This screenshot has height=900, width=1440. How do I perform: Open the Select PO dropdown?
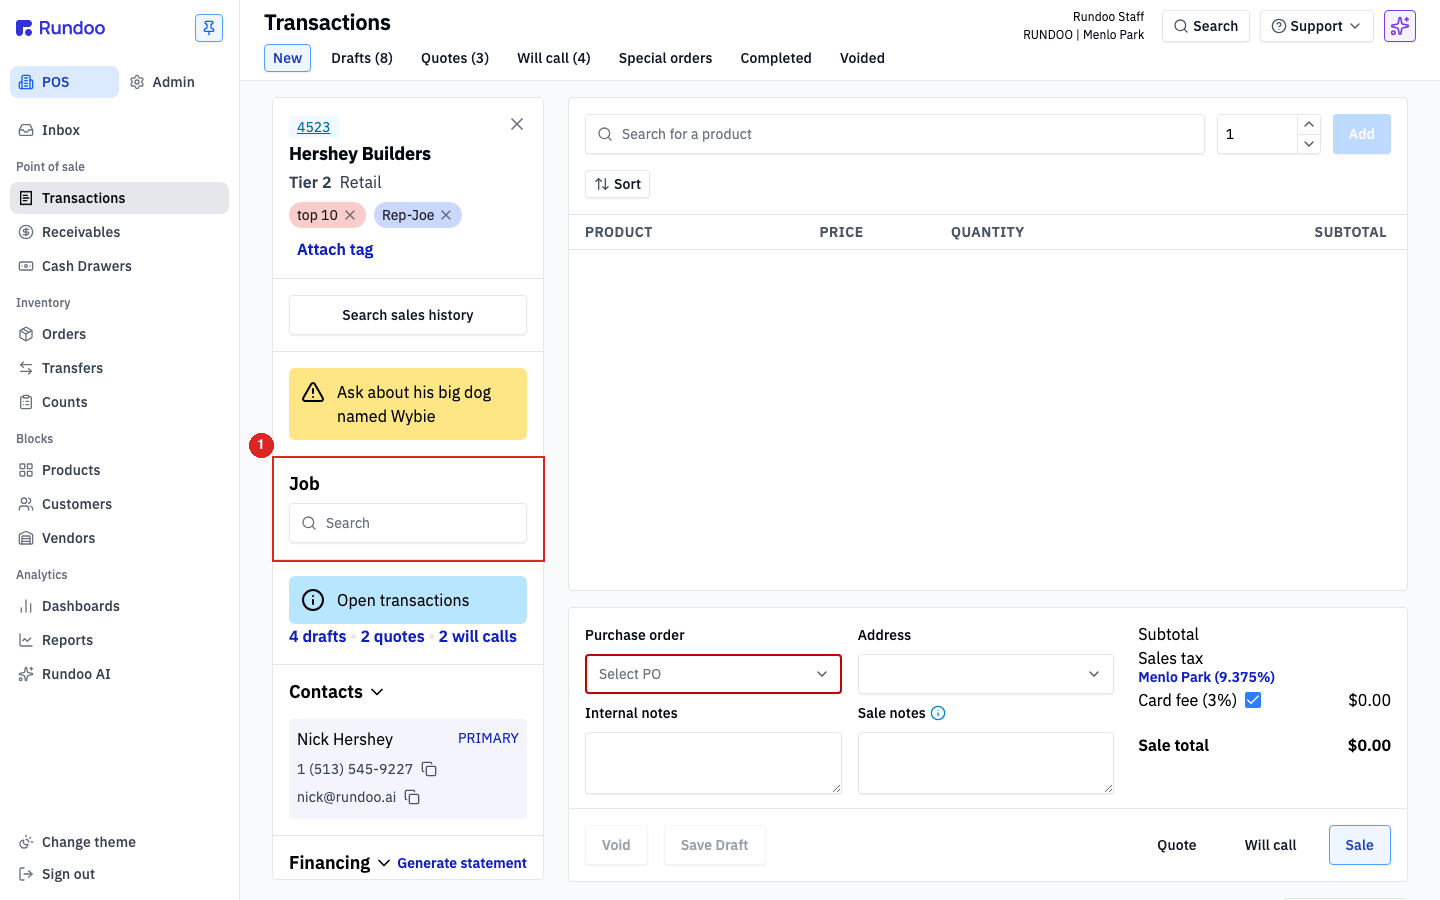point(713,674)
